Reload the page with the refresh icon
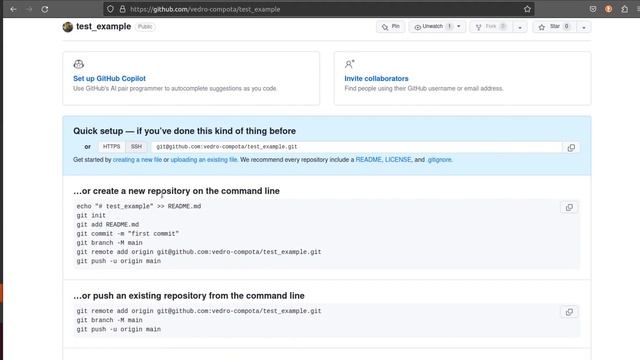Image resolution: width=640 pixels, height=360 pixels. coord(44,9)
